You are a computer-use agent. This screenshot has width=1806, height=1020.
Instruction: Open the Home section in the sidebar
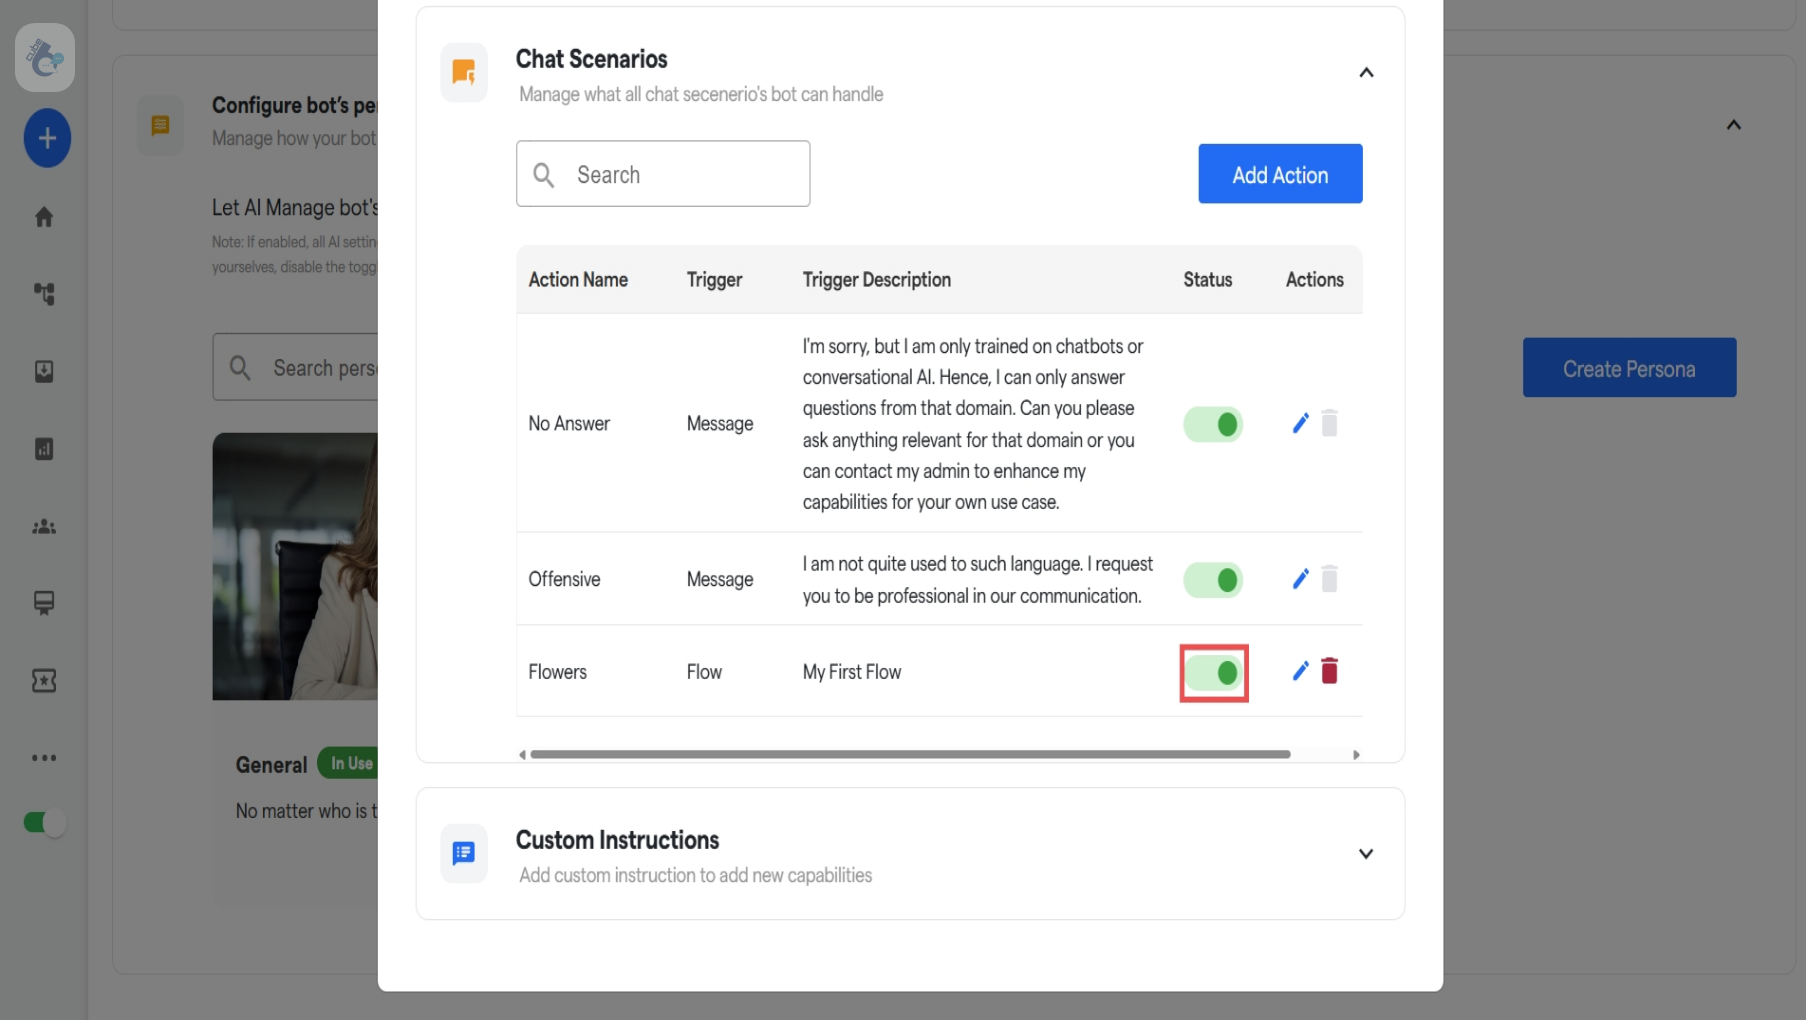44,217
